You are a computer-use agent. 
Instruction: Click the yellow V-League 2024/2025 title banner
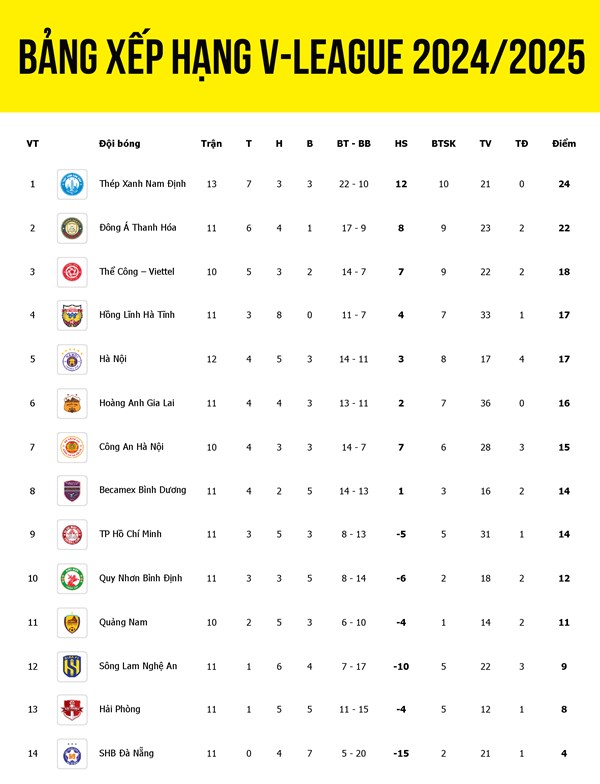(300, 56)
